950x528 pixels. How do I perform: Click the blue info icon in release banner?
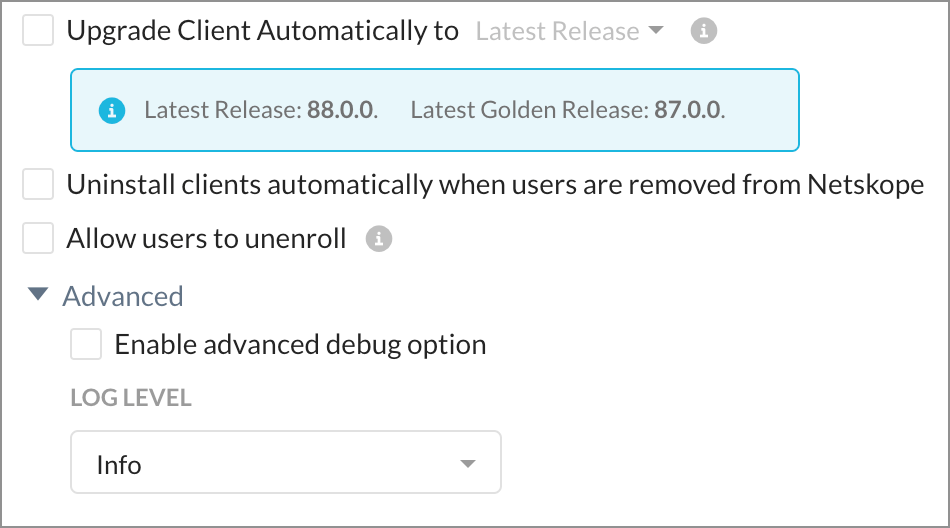(112, 110)
